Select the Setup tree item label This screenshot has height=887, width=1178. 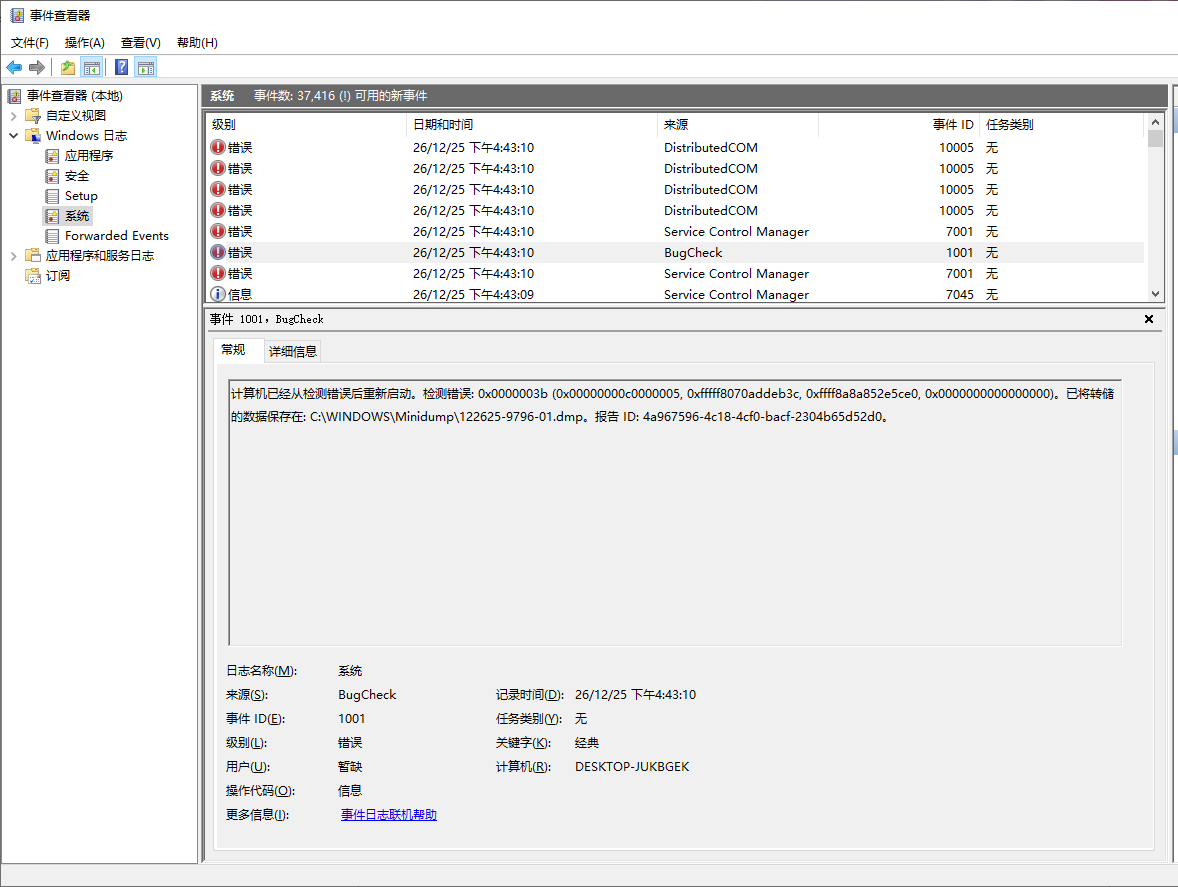[x=81, y=196]
